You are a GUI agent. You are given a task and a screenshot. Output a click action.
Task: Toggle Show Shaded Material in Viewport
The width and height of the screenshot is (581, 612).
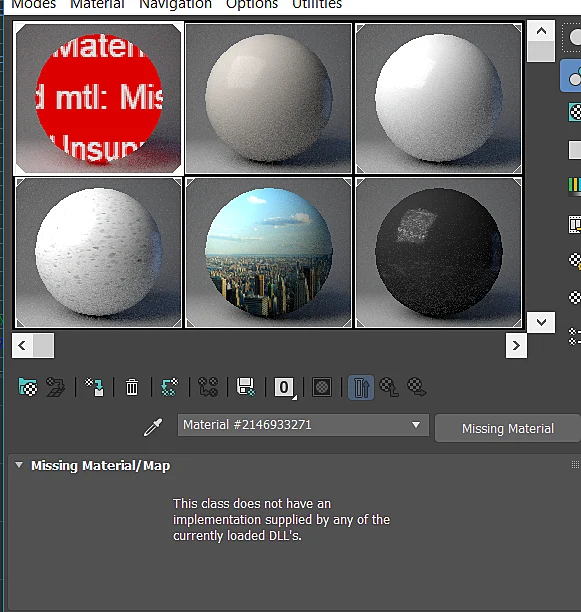(x=322, y=387)
